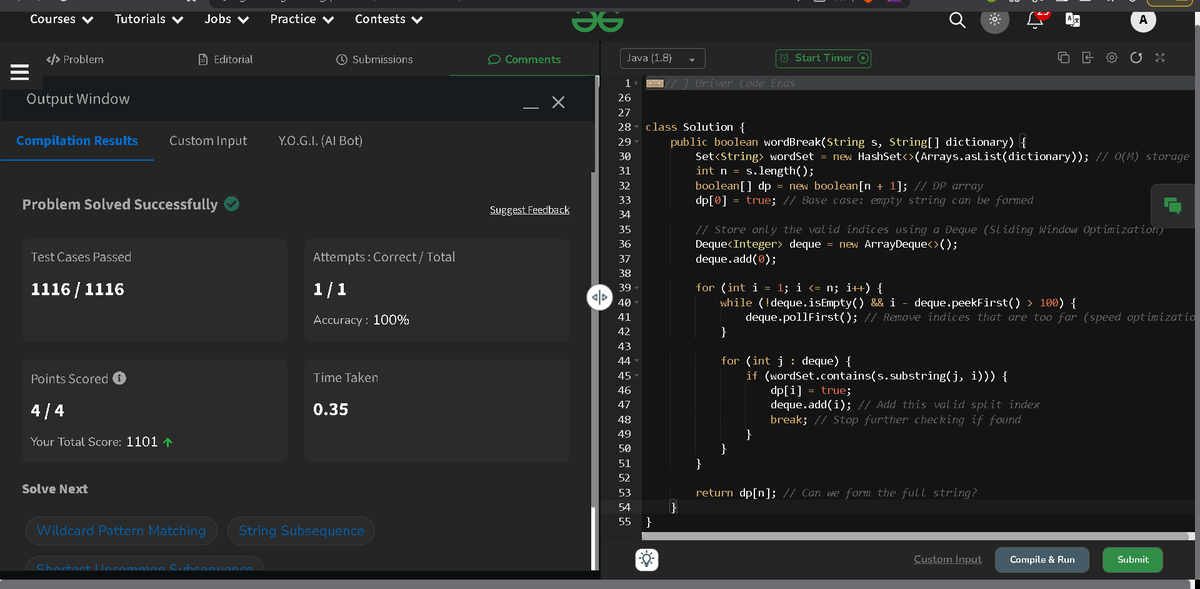
Task: Open the site search icon
Action: [x=957, y=20]
